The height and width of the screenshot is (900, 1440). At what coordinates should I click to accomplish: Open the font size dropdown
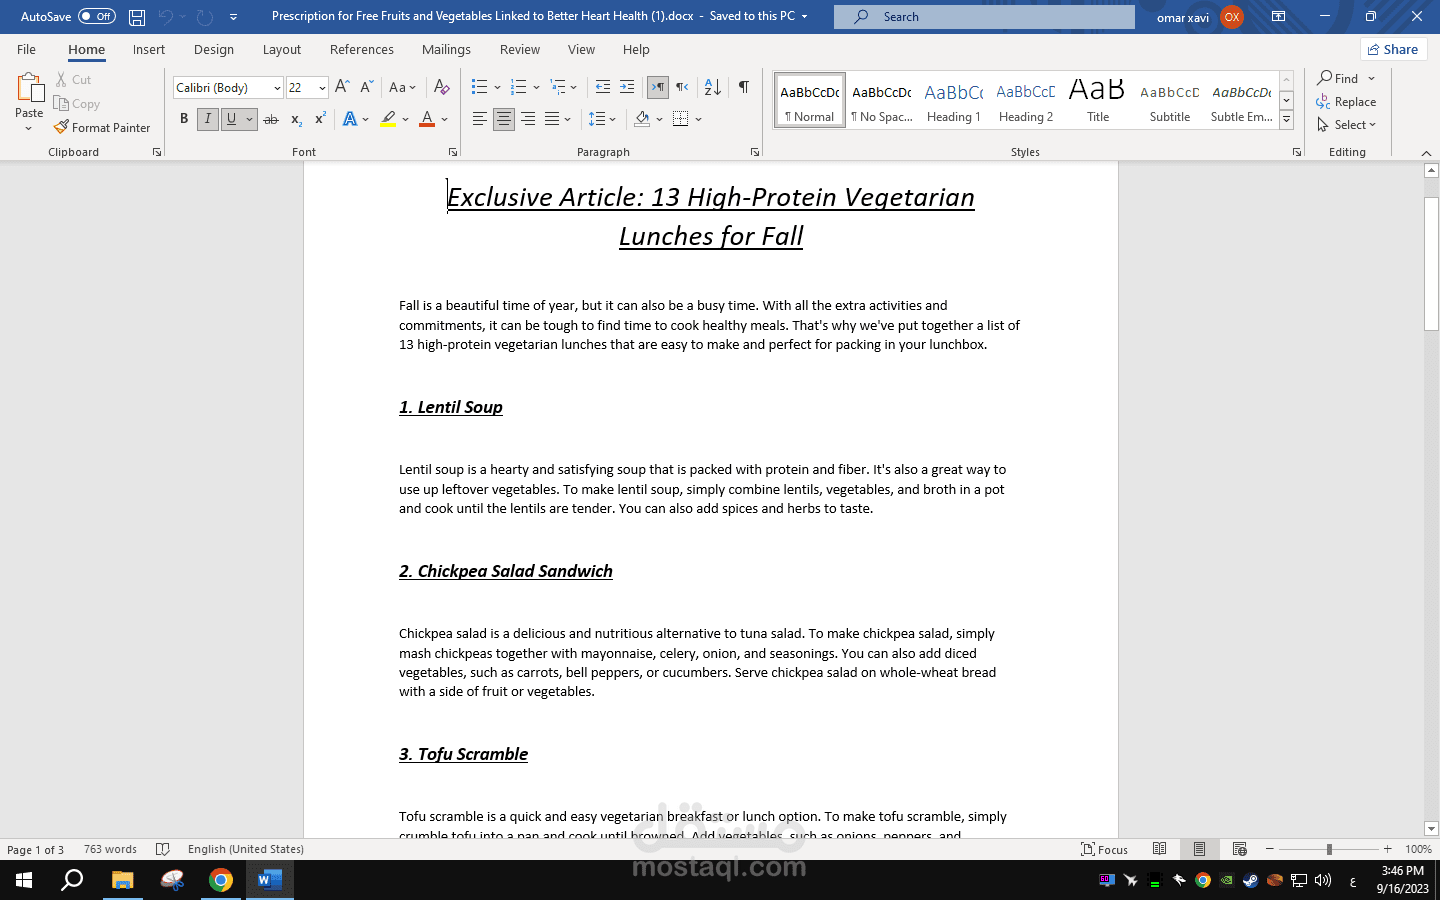pyautogui.click(x=322, y=88)
